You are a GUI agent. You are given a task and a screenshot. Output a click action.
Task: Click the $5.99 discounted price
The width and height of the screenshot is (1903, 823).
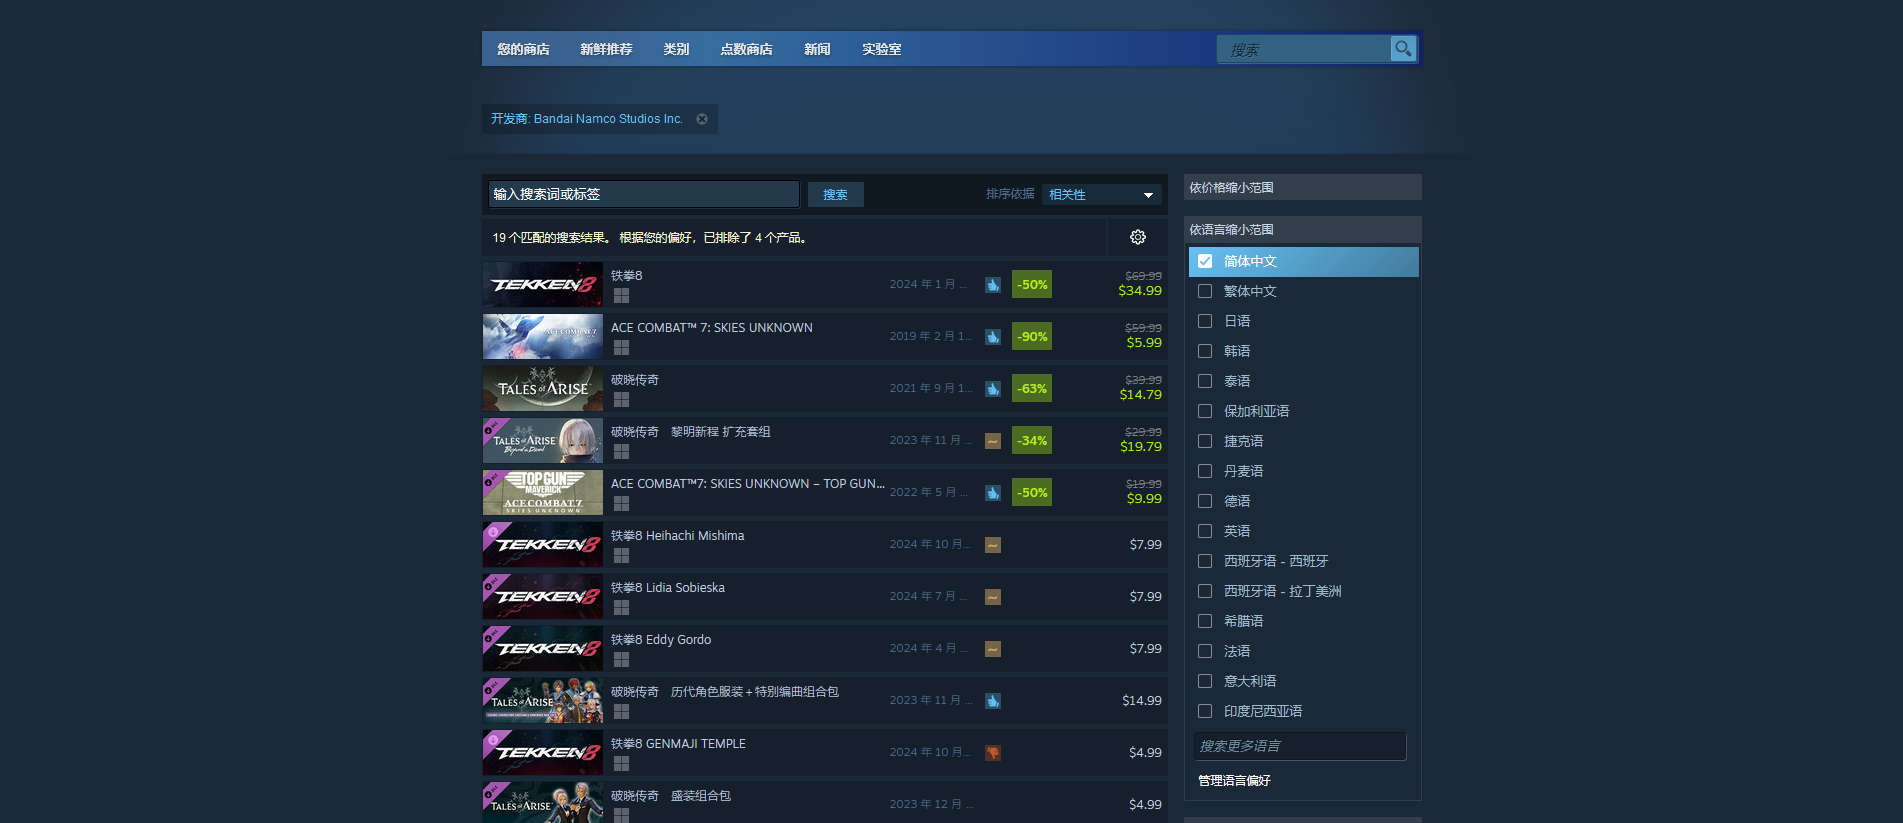(1144, 343)
